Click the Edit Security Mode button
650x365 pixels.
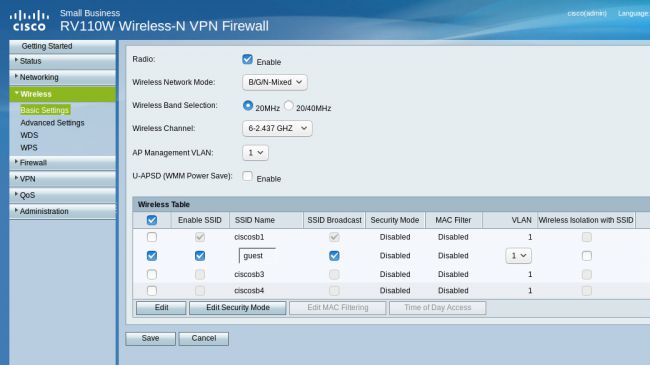pyautogui.click(x=238, y=308)
